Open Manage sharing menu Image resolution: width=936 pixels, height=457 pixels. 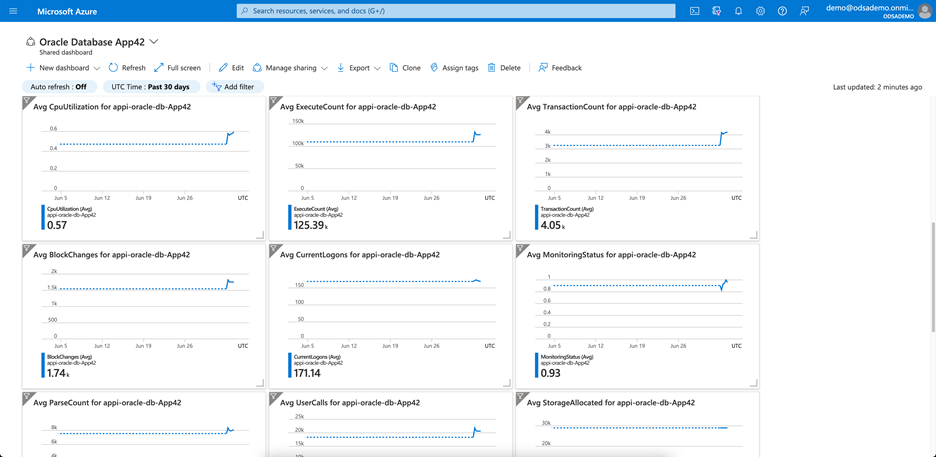290,68
